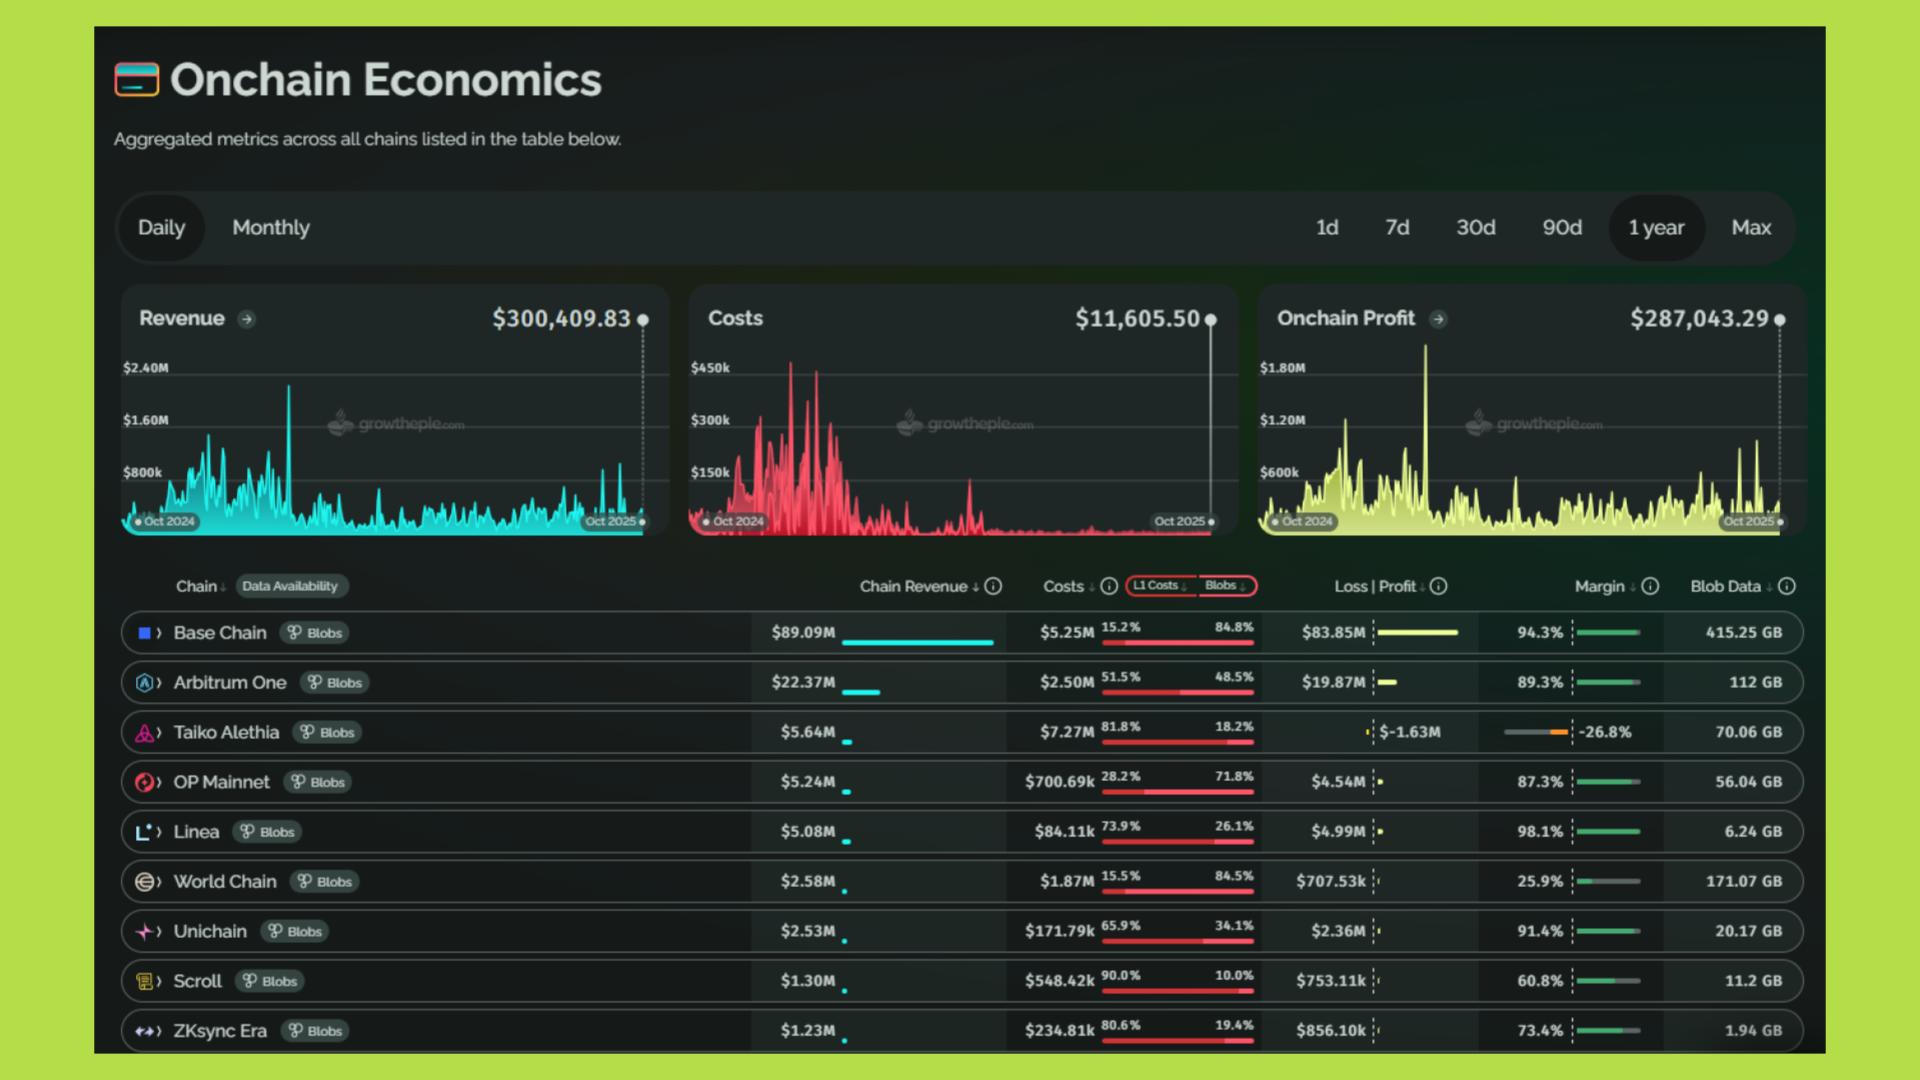Expand the Base Chain row
1920x1080 pixels.
[159, 633]
